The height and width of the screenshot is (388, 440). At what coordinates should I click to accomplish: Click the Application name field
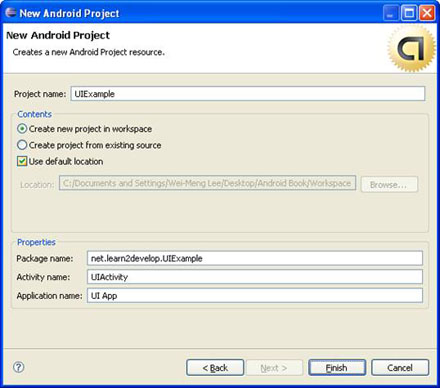(255, 296)
